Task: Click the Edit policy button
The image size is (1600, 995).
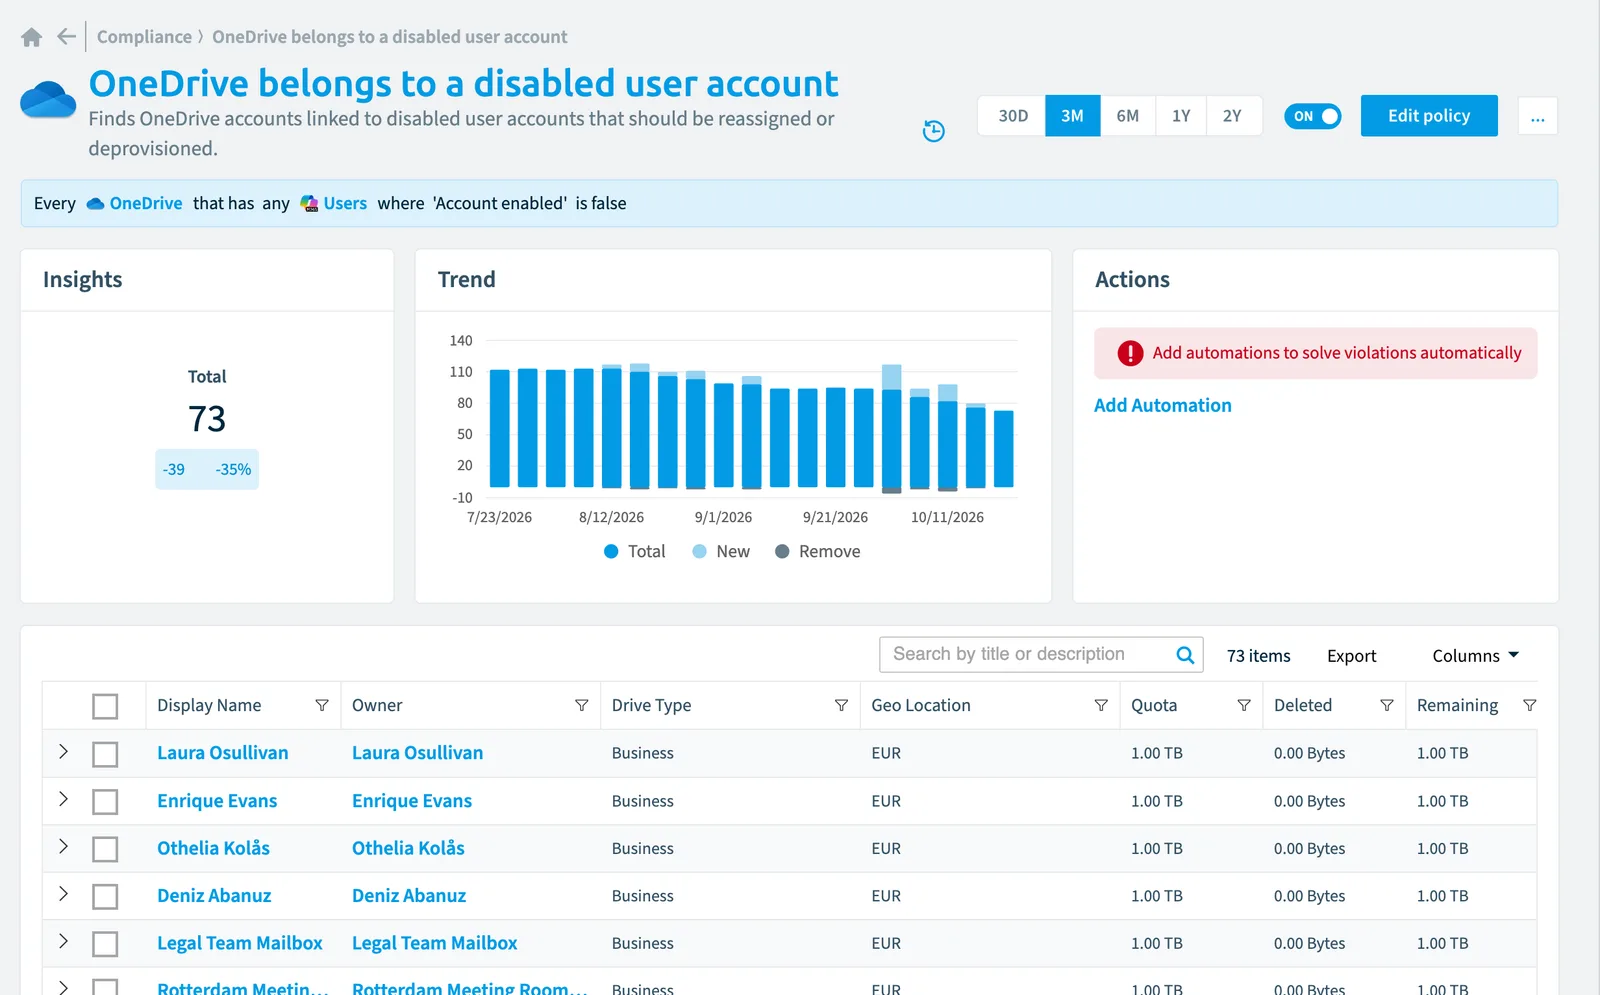Action: [x=1429, y=116]
